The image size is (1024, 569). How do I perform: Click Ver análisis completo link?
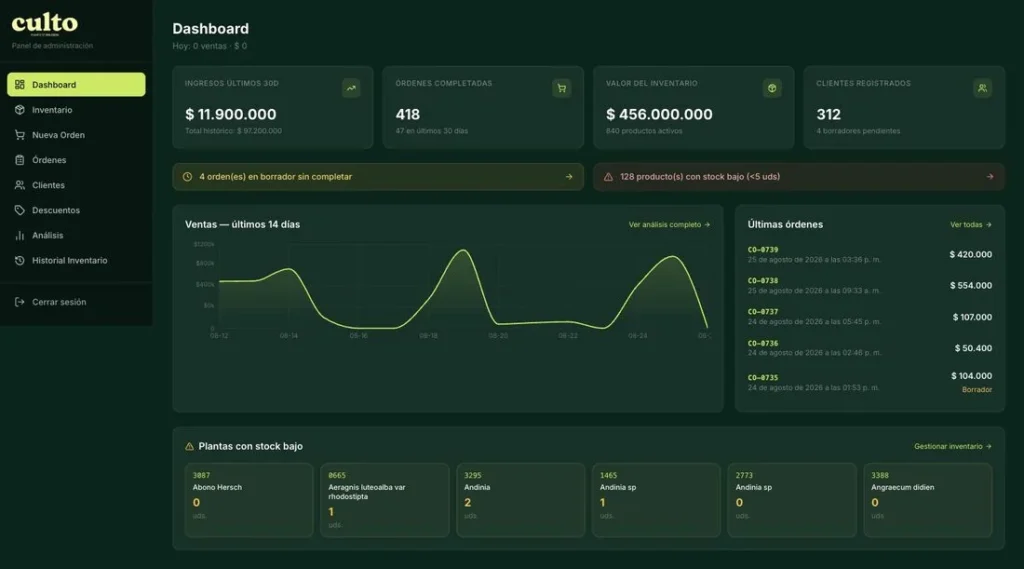[x=669, y=225]
